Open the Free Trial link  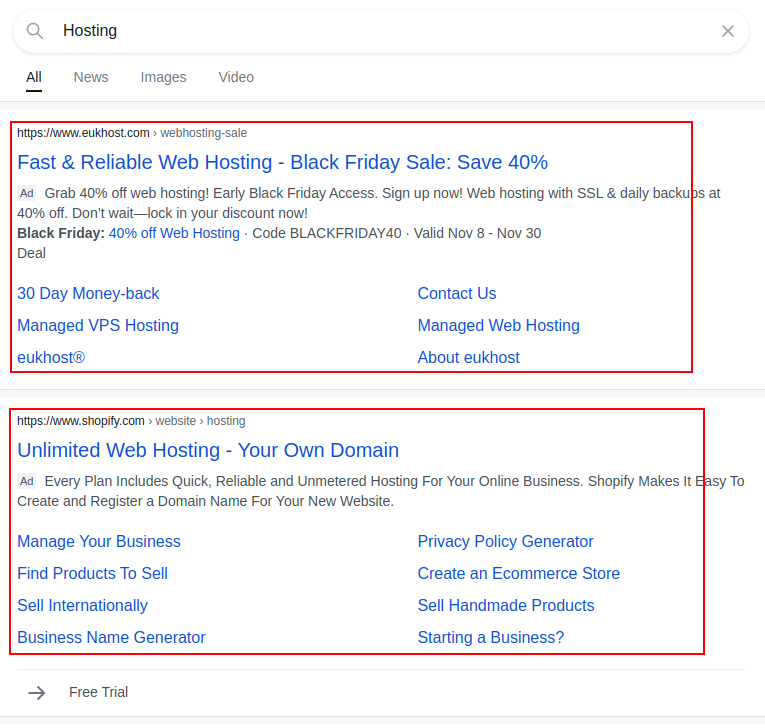(x=99, y=692)
